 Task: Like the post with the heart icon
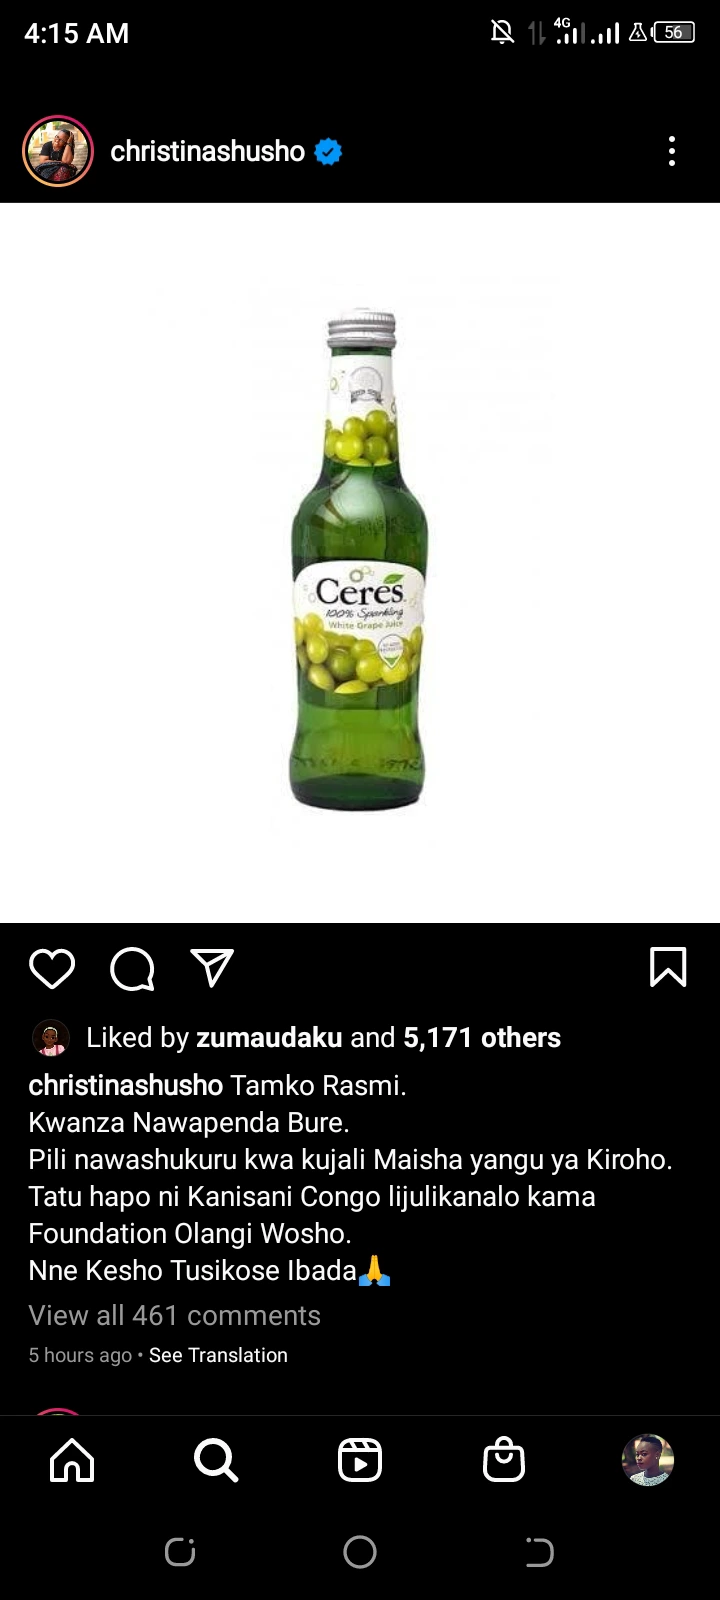coord(52,968)
